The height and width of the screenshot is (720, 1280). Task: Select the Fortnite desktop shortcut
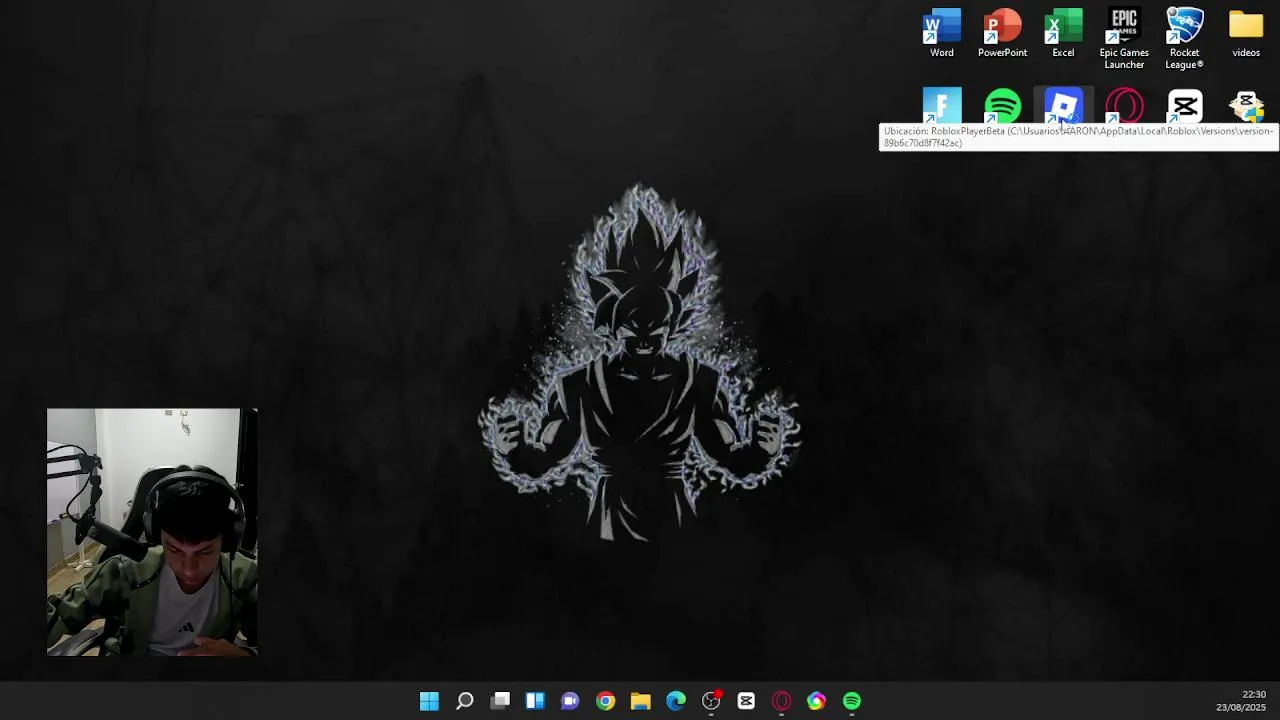[942, 106]
